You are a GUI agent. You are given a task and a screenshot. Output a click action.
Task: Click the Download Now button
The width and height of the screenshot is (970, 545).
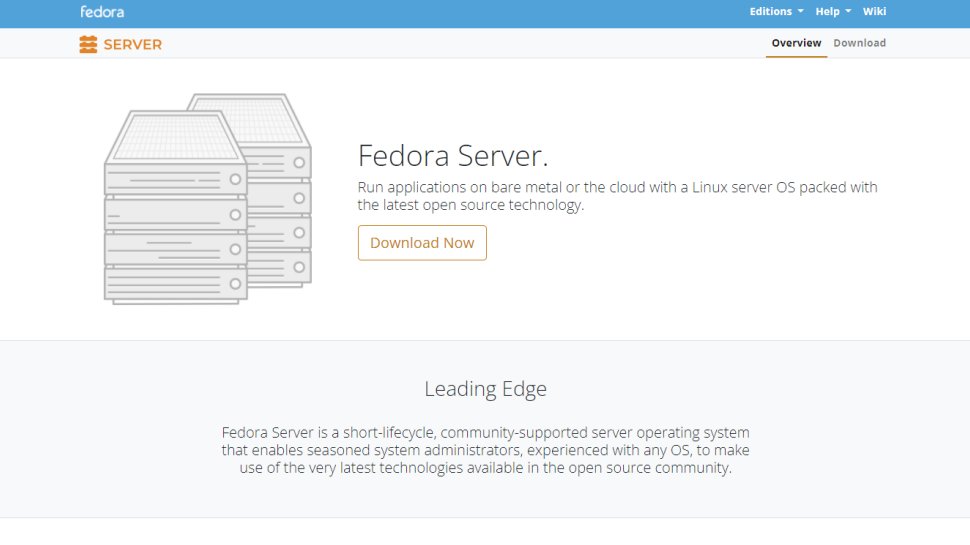tap(422, 242)
